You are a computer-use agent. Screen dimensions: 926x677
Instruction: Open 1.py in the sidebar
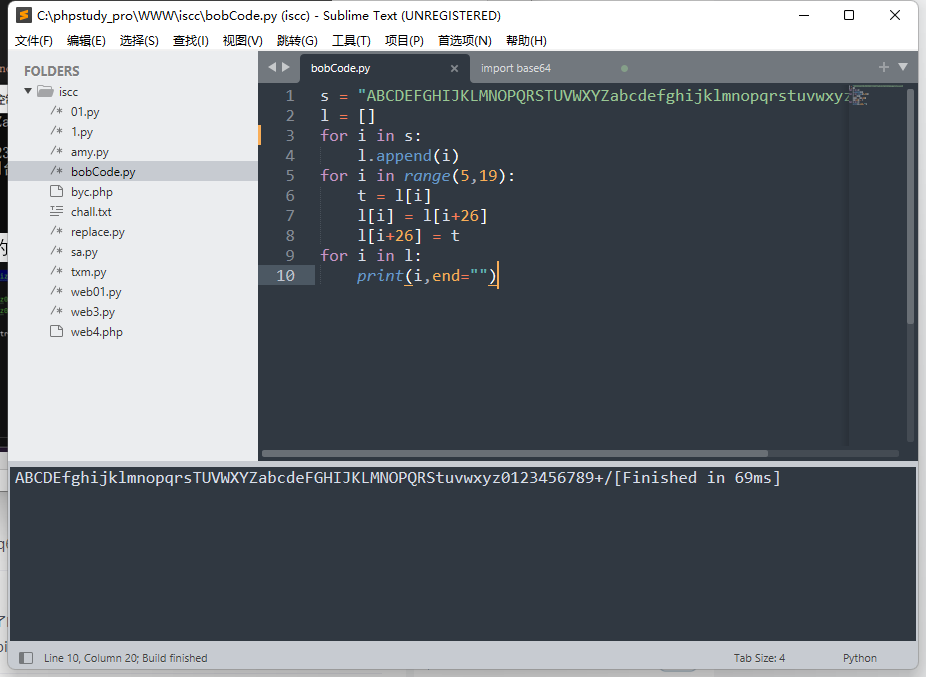pos(81,132)
